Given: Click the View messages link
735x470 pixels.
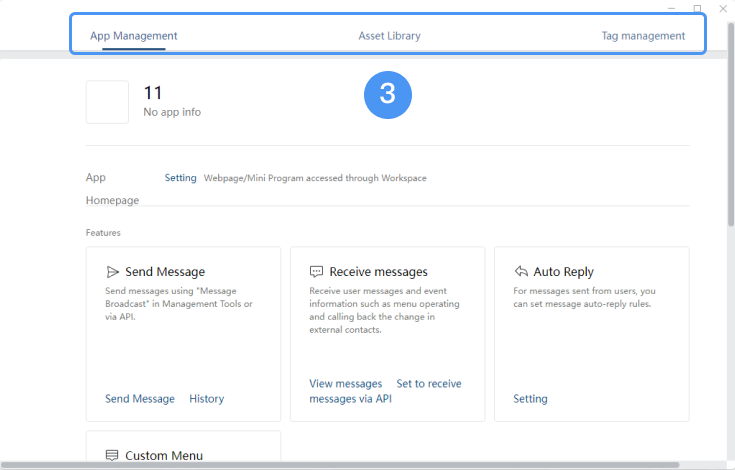Looking at the screenshot, I should coord(346,384).
